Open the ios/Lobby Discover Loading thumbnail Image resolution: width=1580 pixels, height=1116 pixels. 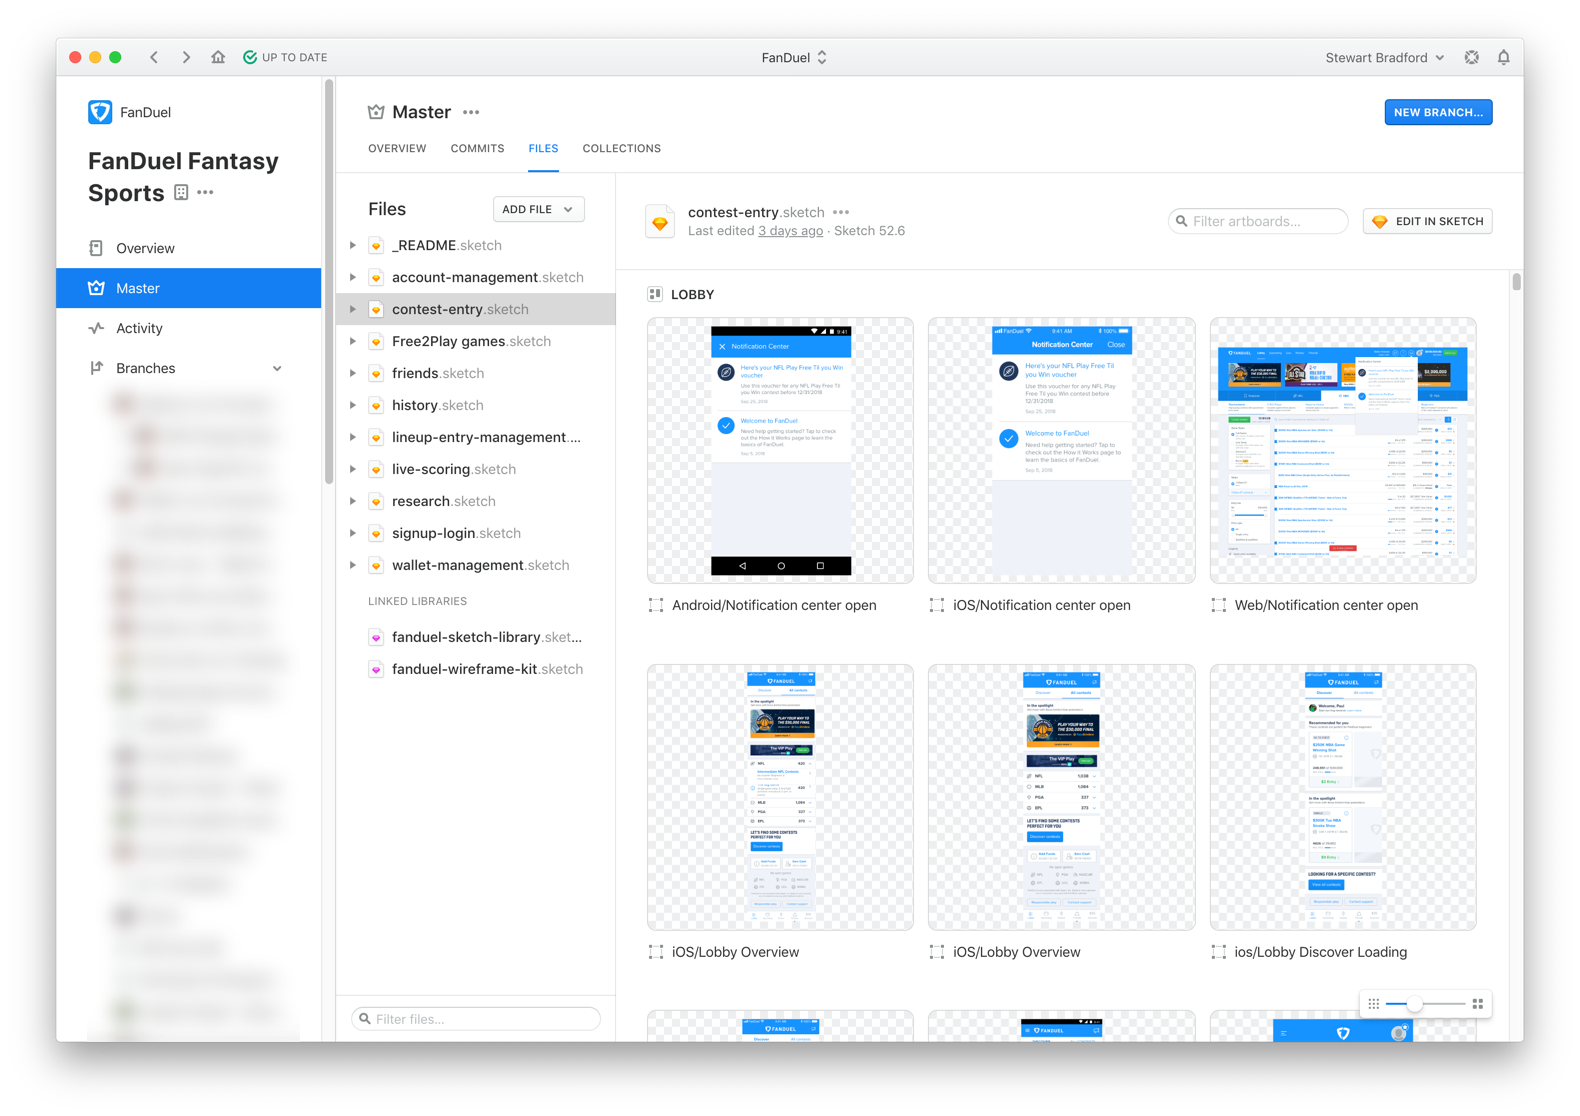(x=1343, y=798)
